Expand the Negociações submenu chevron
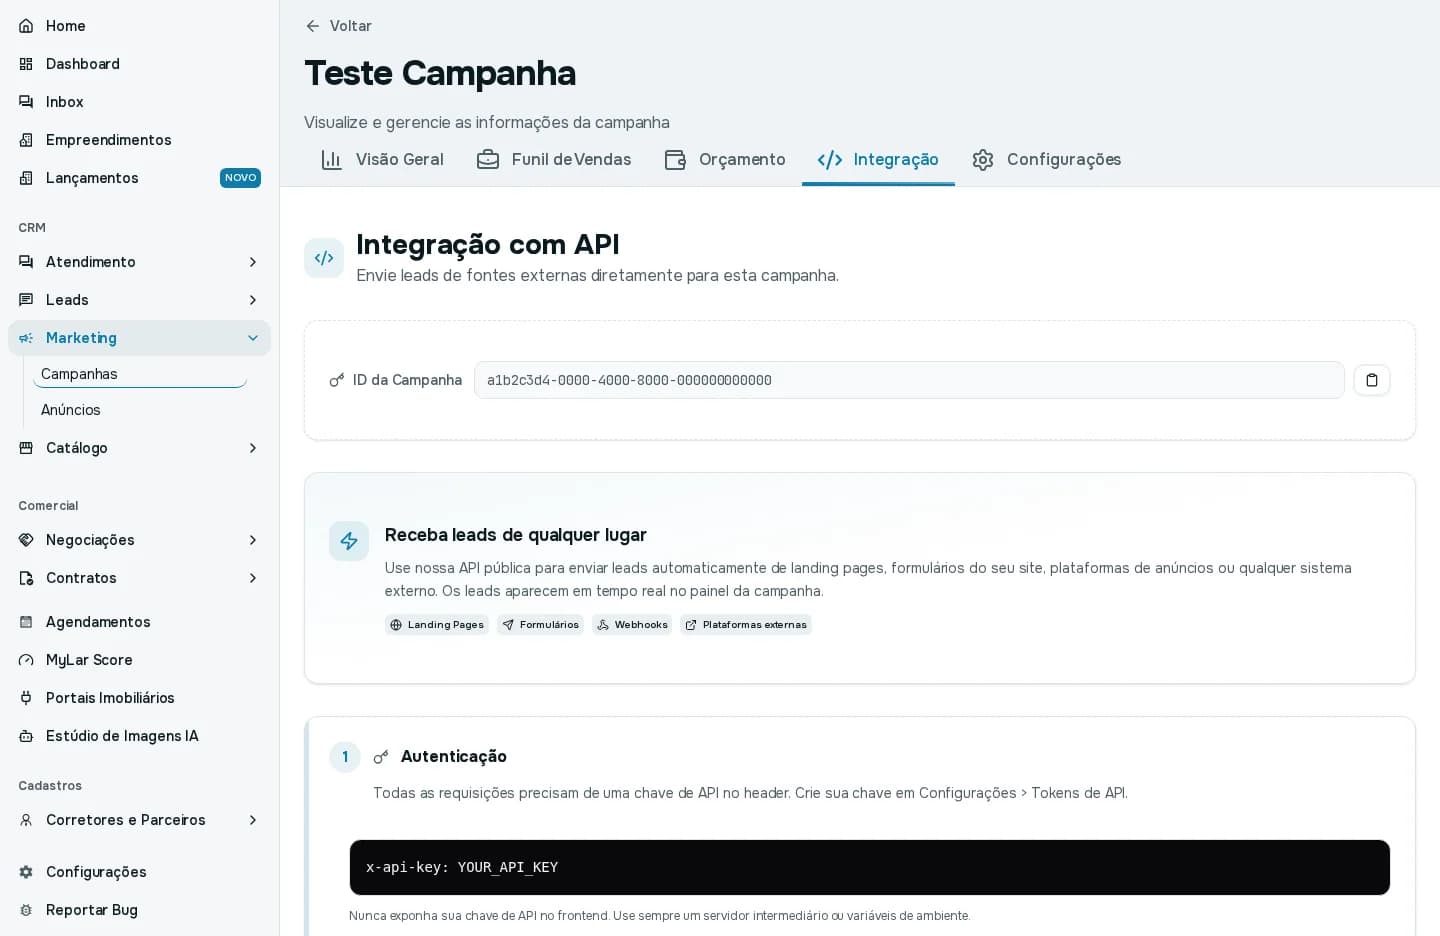The height and width of the screenshot is (936, 1440). coord(253,540)
